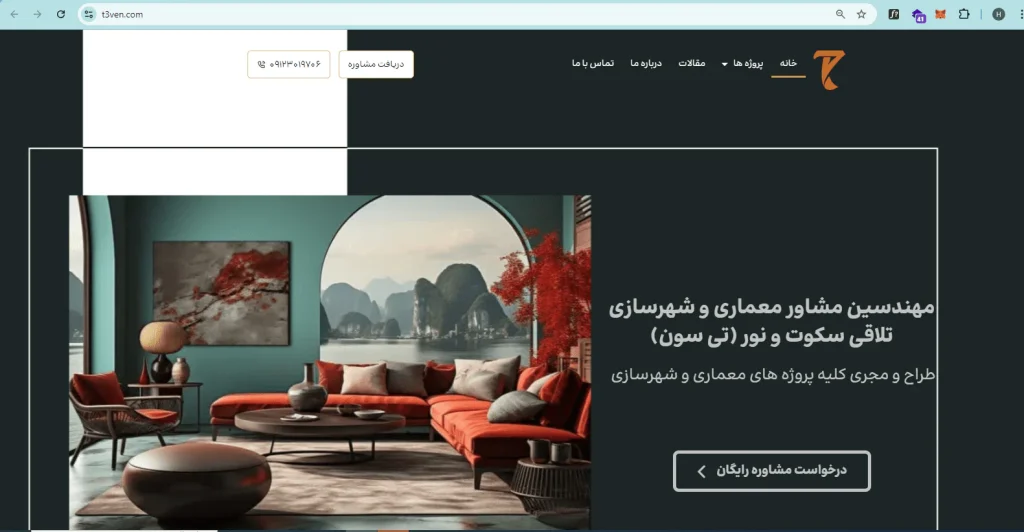Open the Extensions puzzle icon
The width and height of the screenshot is (1024, 532).
(964, 14)
